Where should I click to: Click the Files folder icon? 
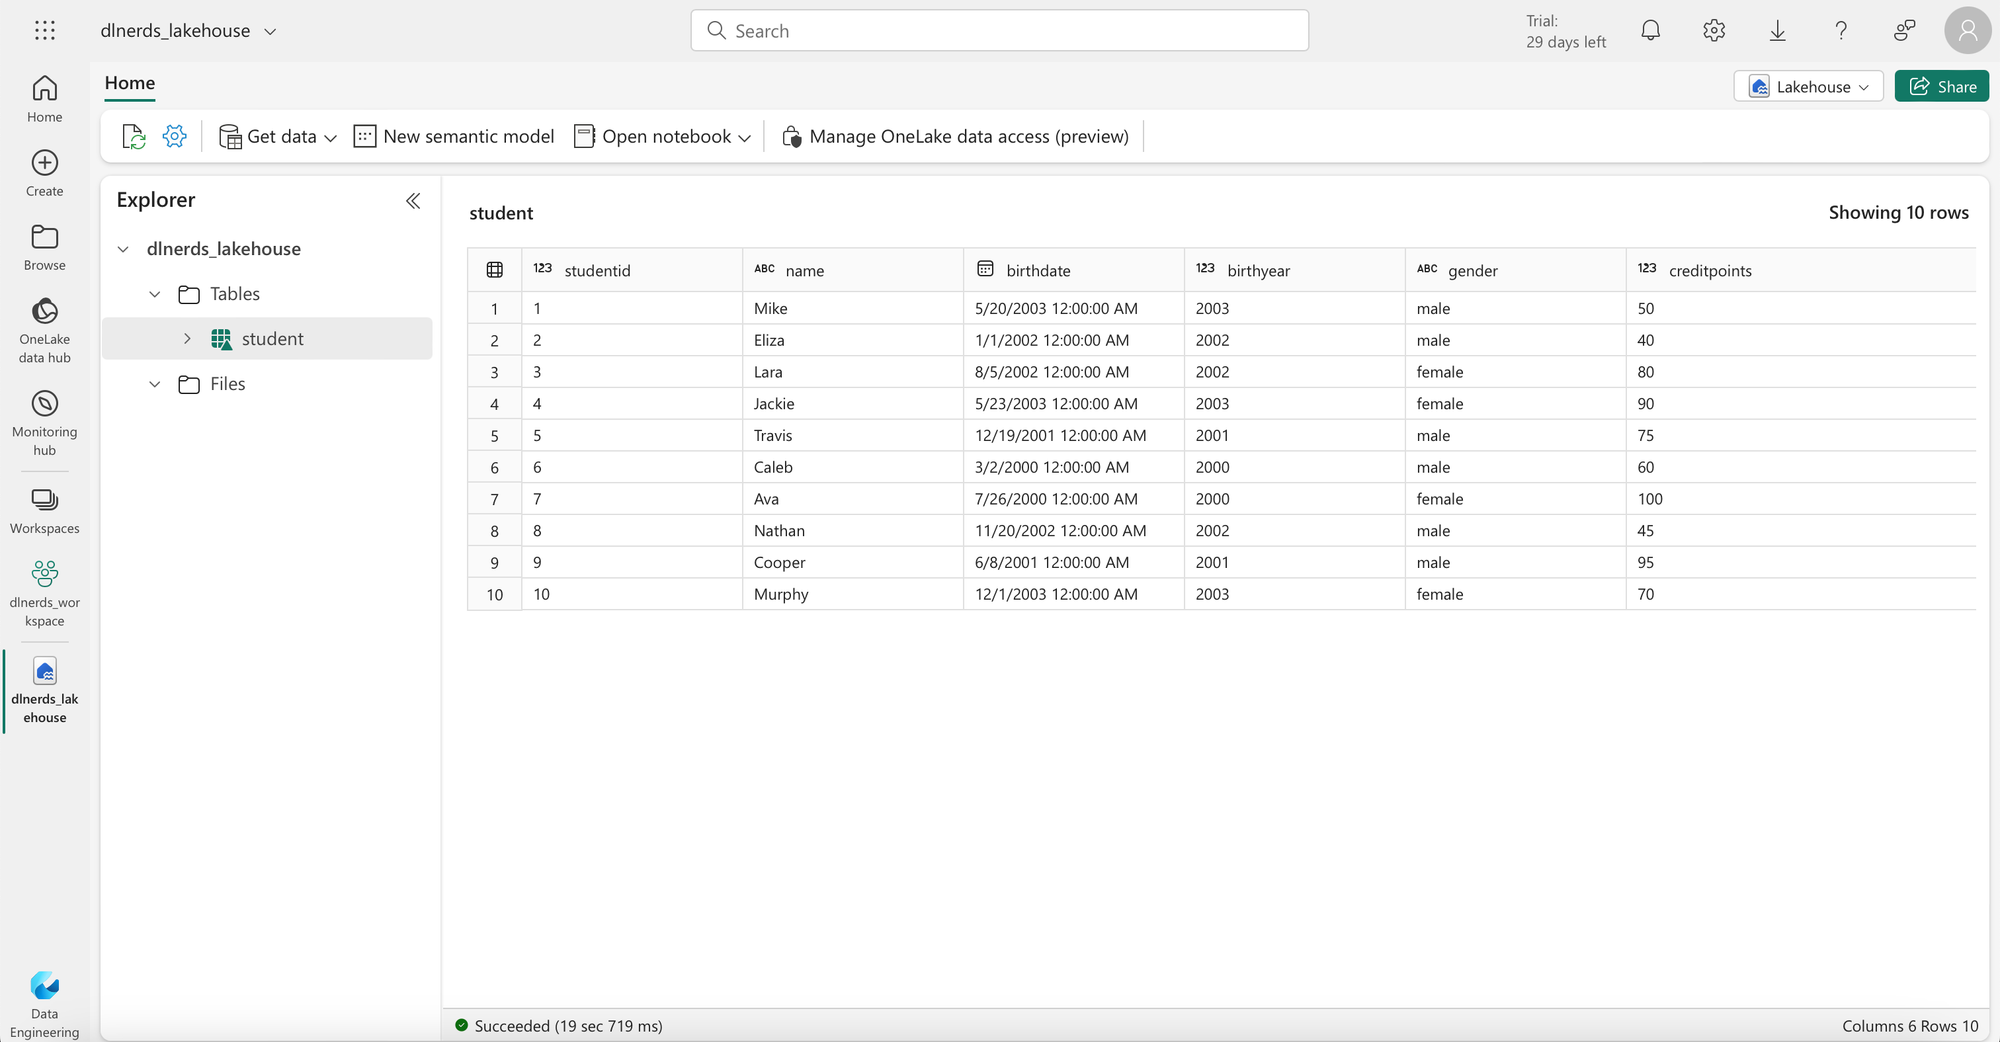(189, 384)
